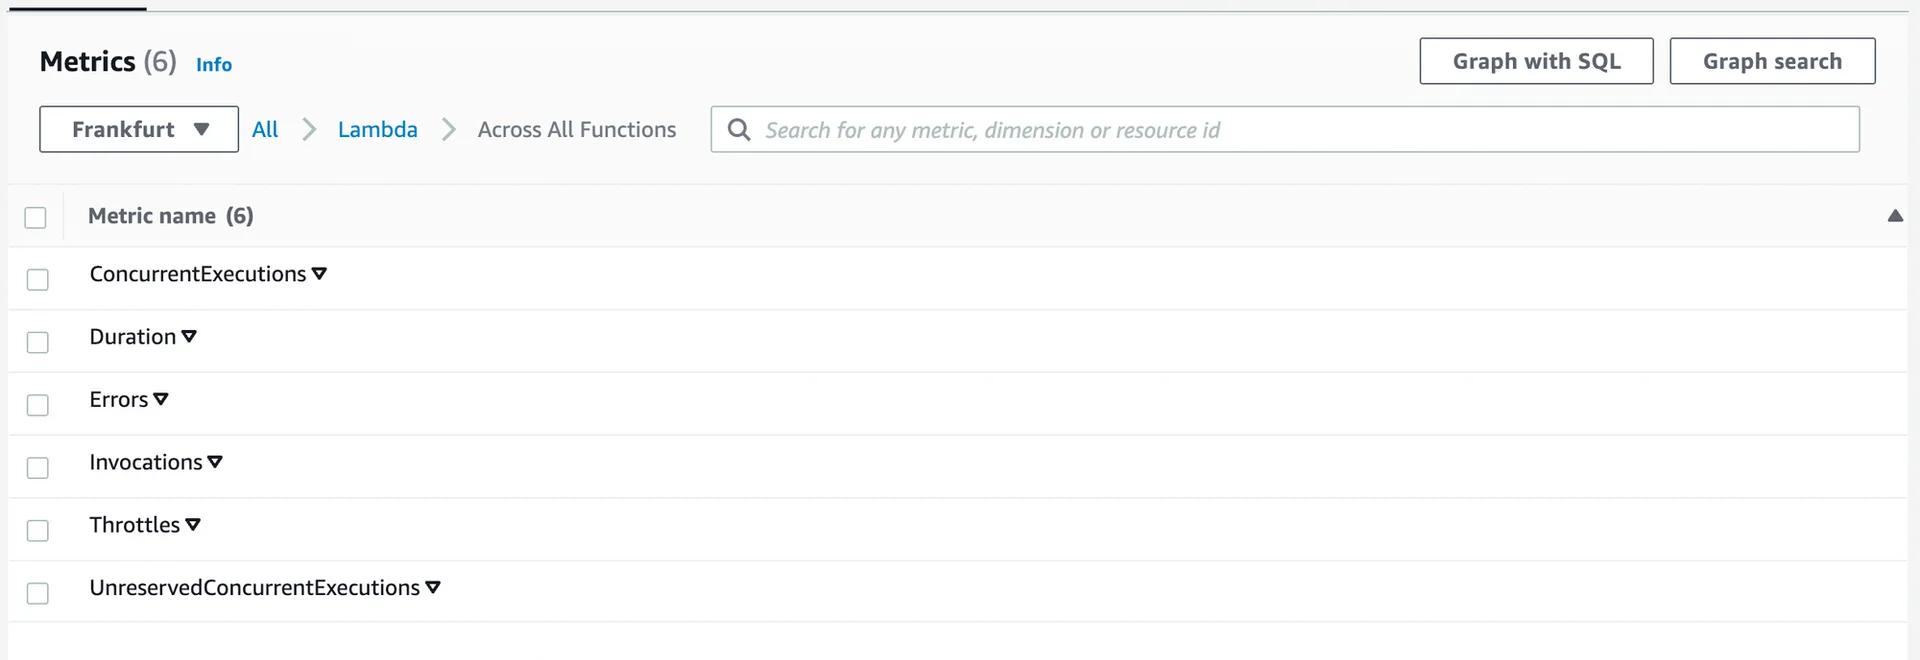
Task: Select all metrics using the header checkbox
Action: (x=37, y=216)
